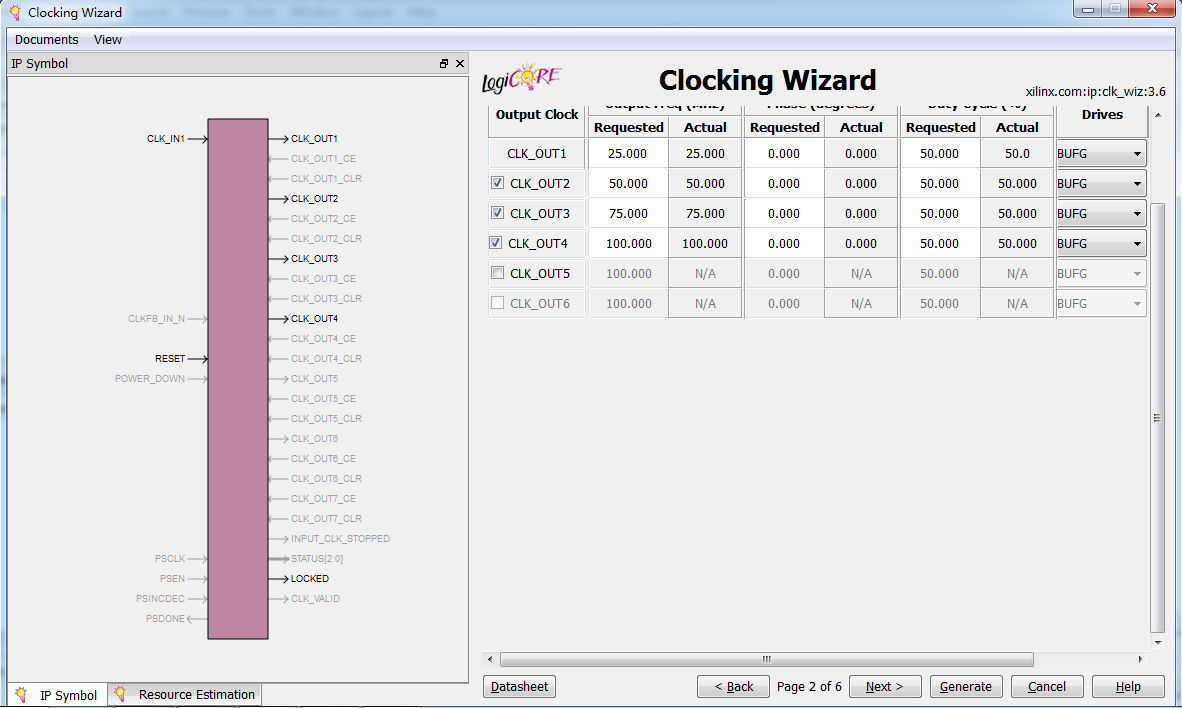This screenshot has height=708, width=1182.
Task: Advance using the Next button
Action: point(885,686)
